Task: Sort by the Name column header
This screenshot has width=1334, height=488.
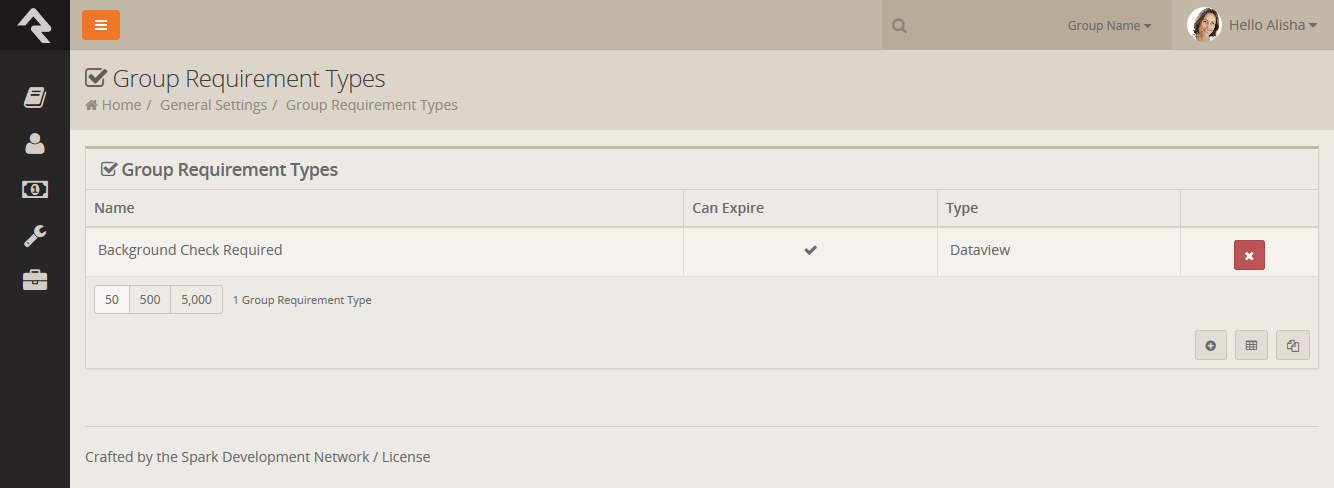Action: pyautogui.click(x=114, y=208)
